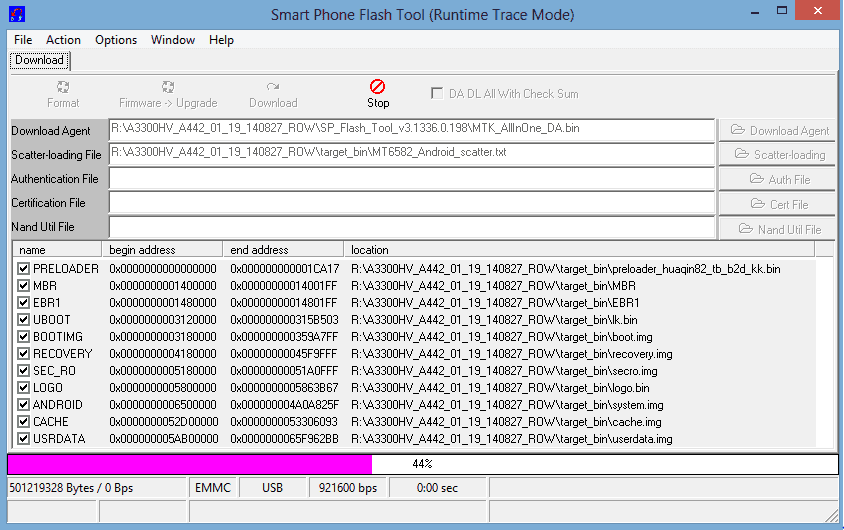Sort by the end address column header
The image size is (844, 530).
tap(283, 250)
